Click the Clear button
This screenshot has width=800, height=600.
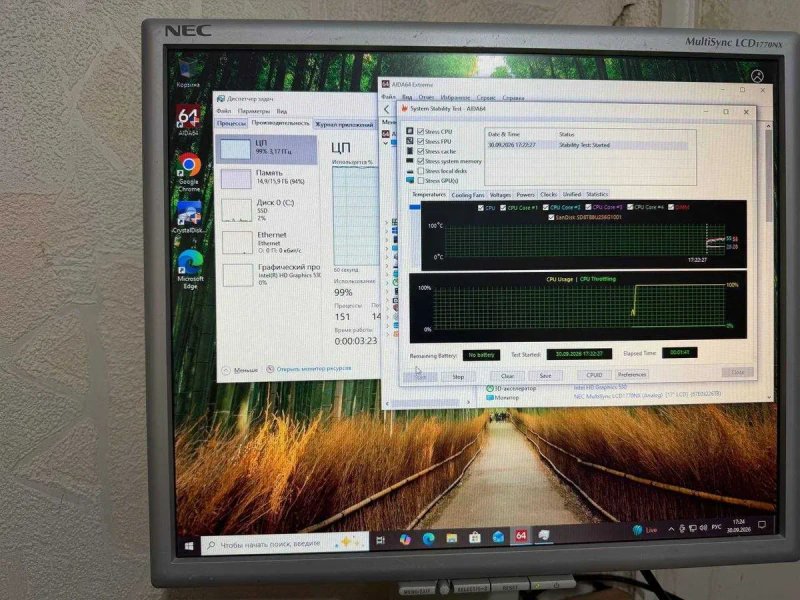[x=507, y=376]
